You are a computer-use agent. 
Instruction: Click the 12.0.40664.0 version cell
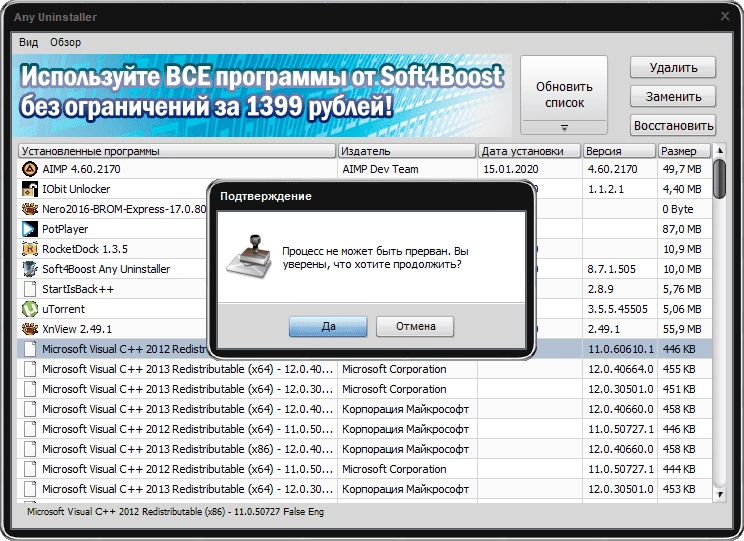[621, 369]
